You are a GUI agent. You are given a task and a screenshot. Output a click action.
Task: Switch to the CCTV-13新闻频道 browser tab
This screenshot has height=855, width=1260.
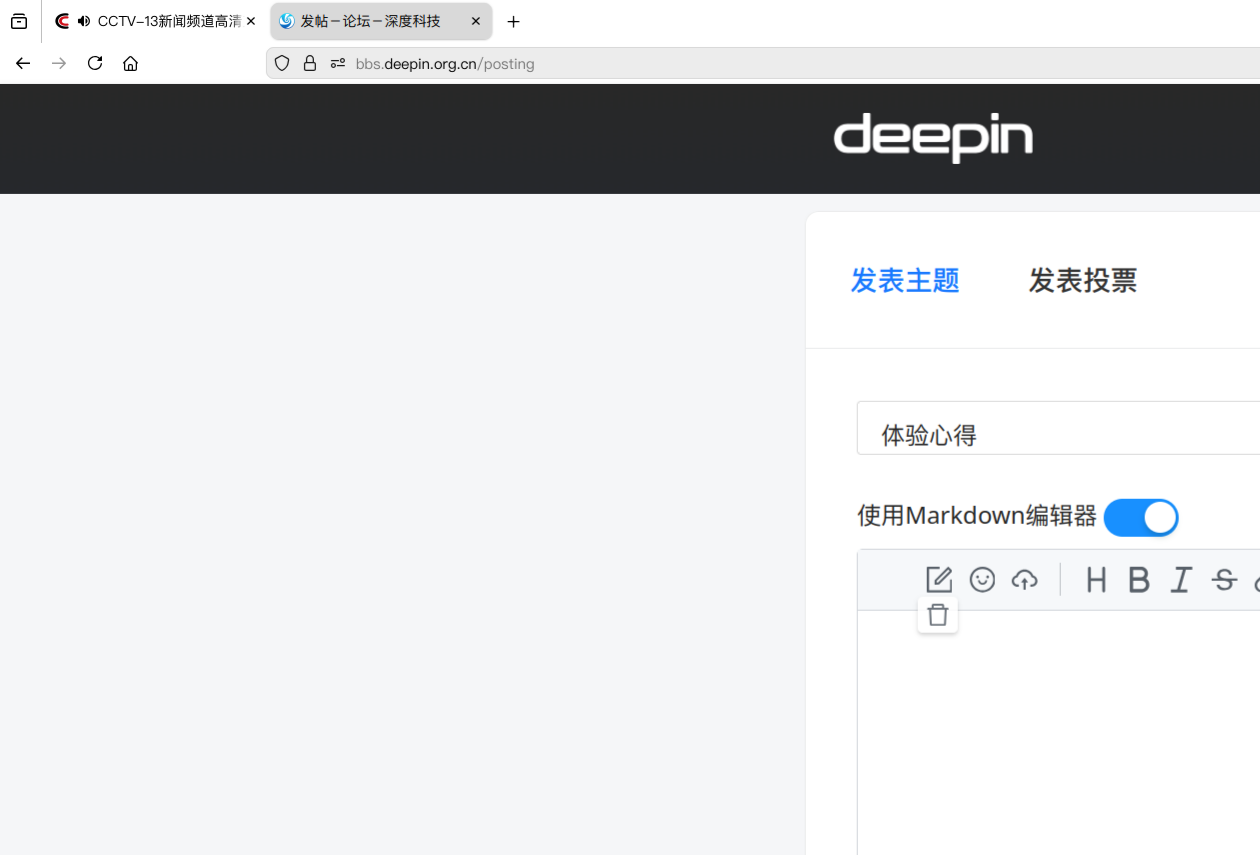158,21
